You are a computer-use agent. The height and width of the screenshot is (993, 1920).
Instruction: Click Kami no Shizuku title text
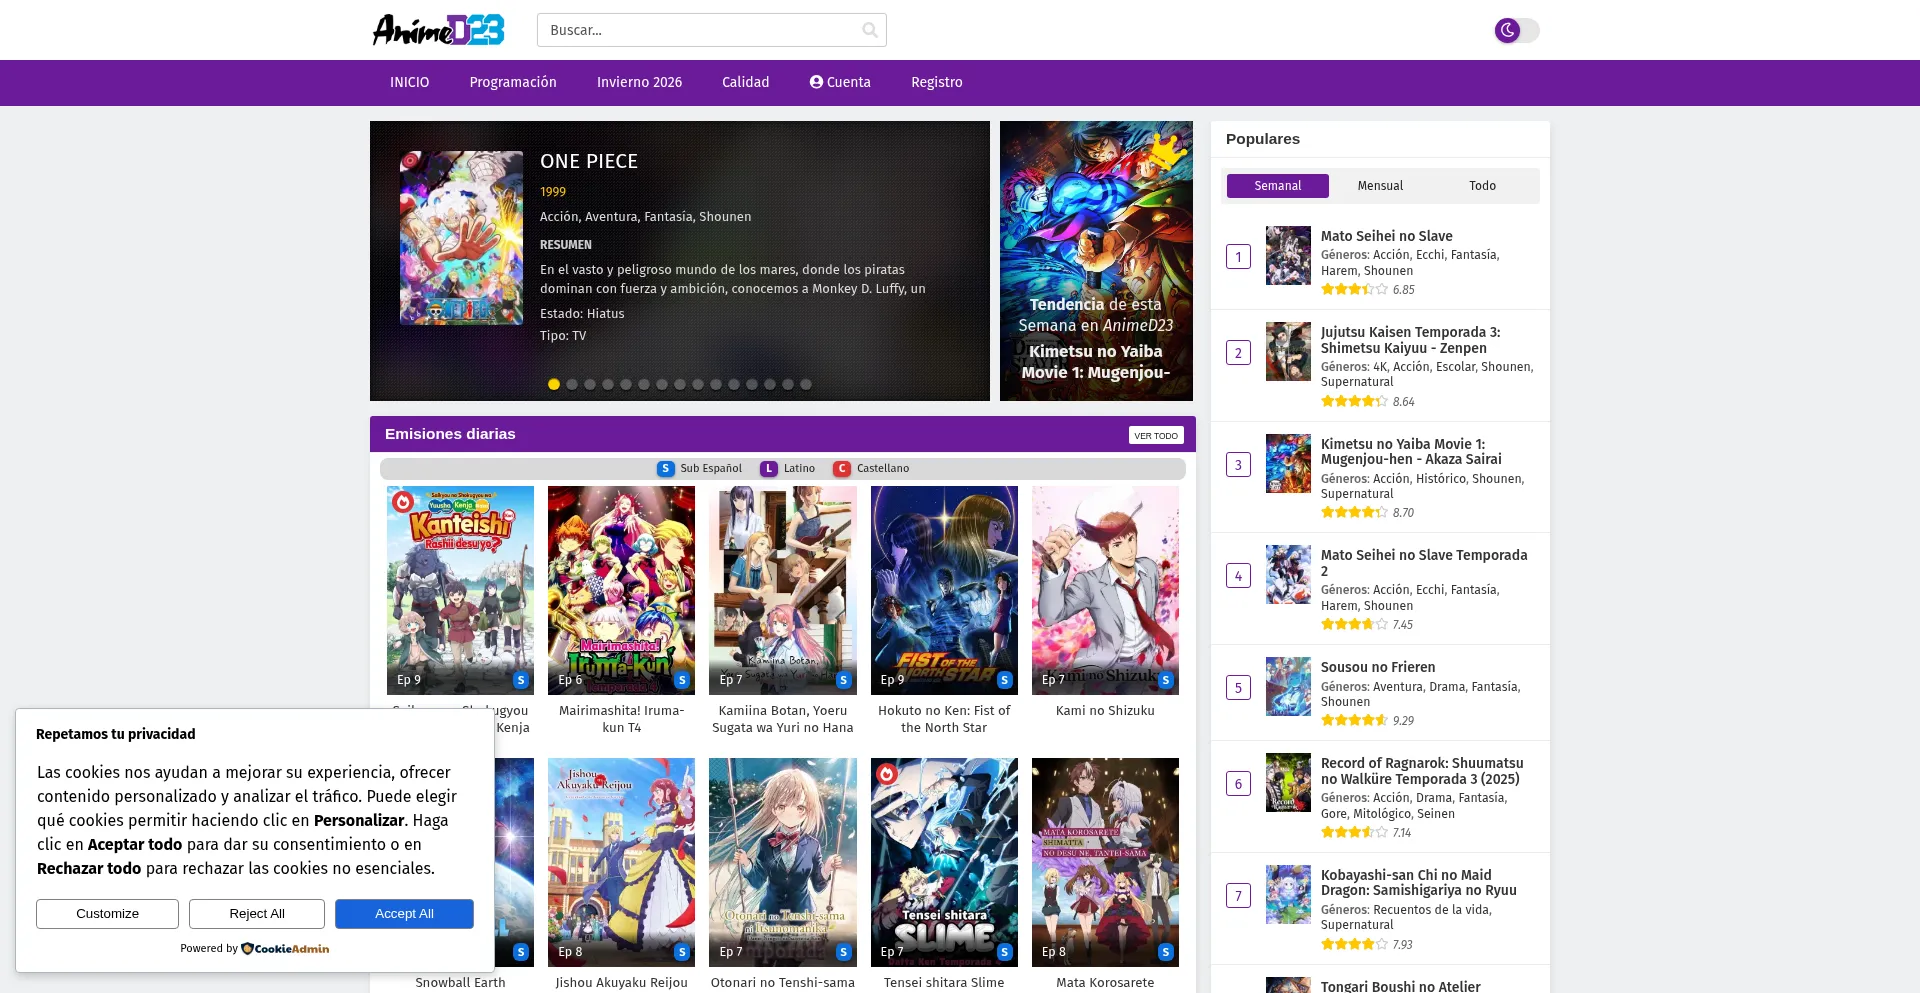click(x=1105, y=711)
